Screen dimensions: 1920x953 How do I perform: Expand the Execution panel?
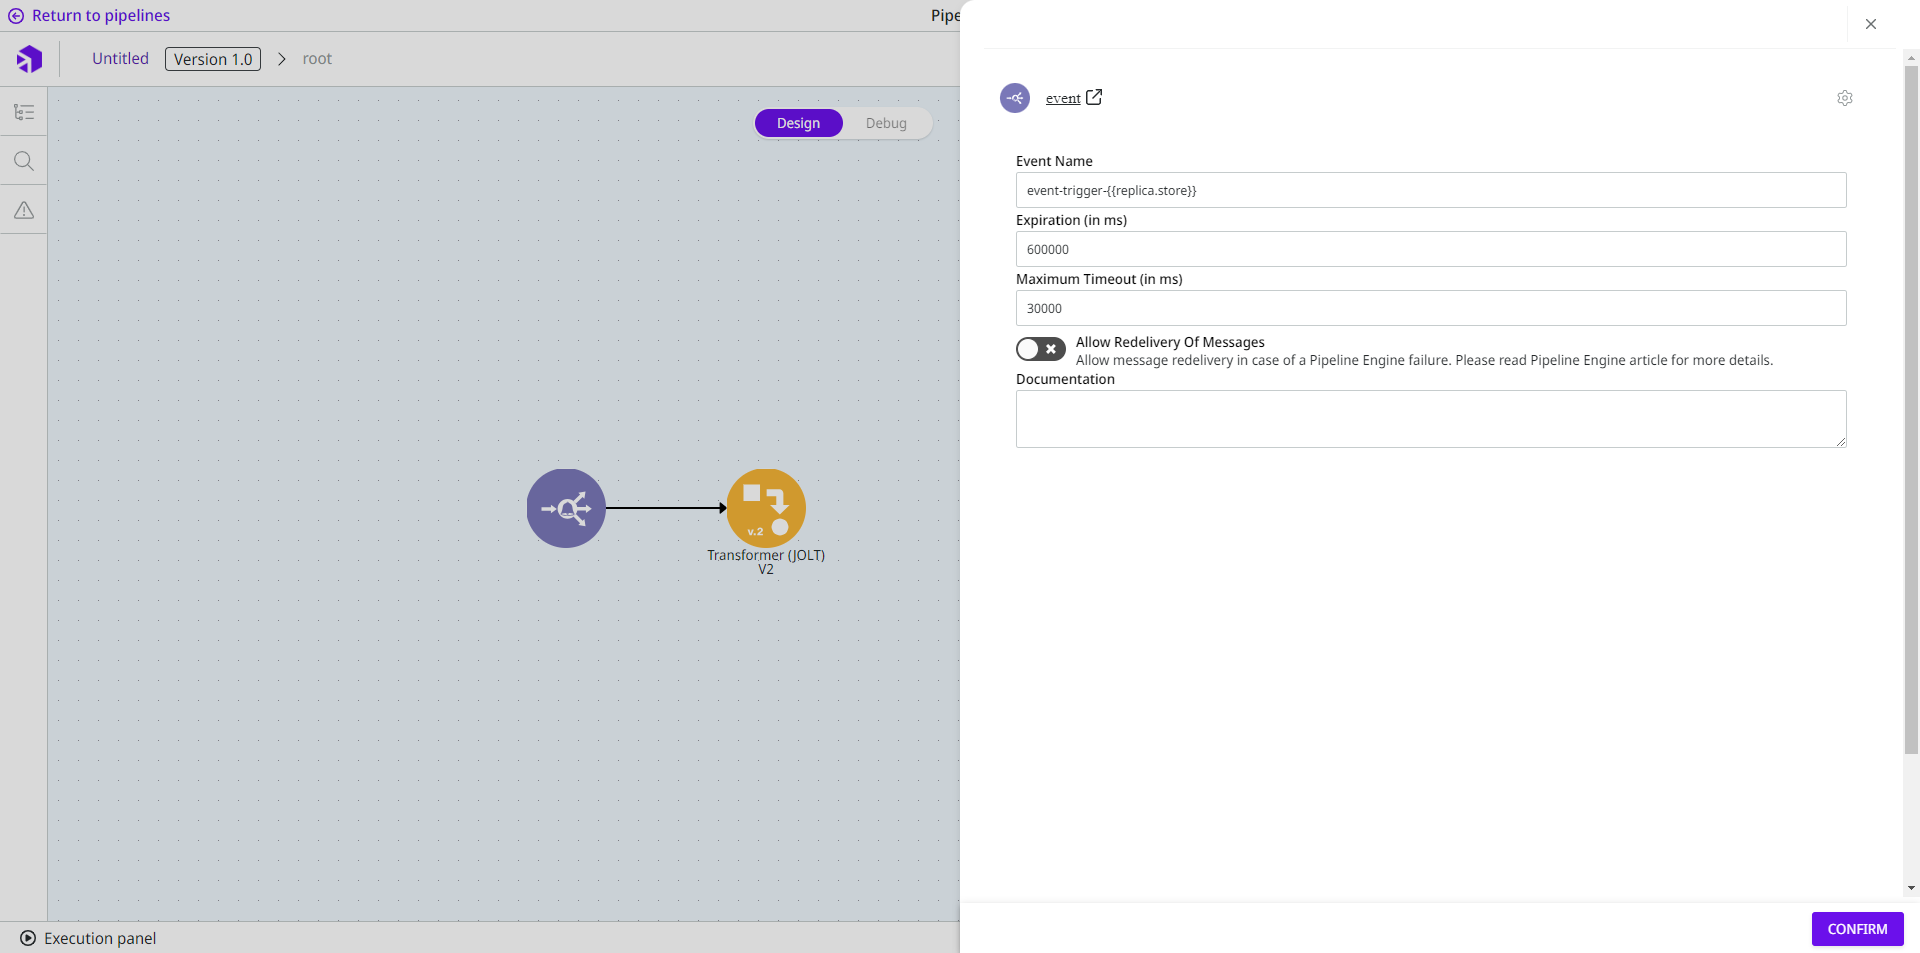click(x=88, y=938)
